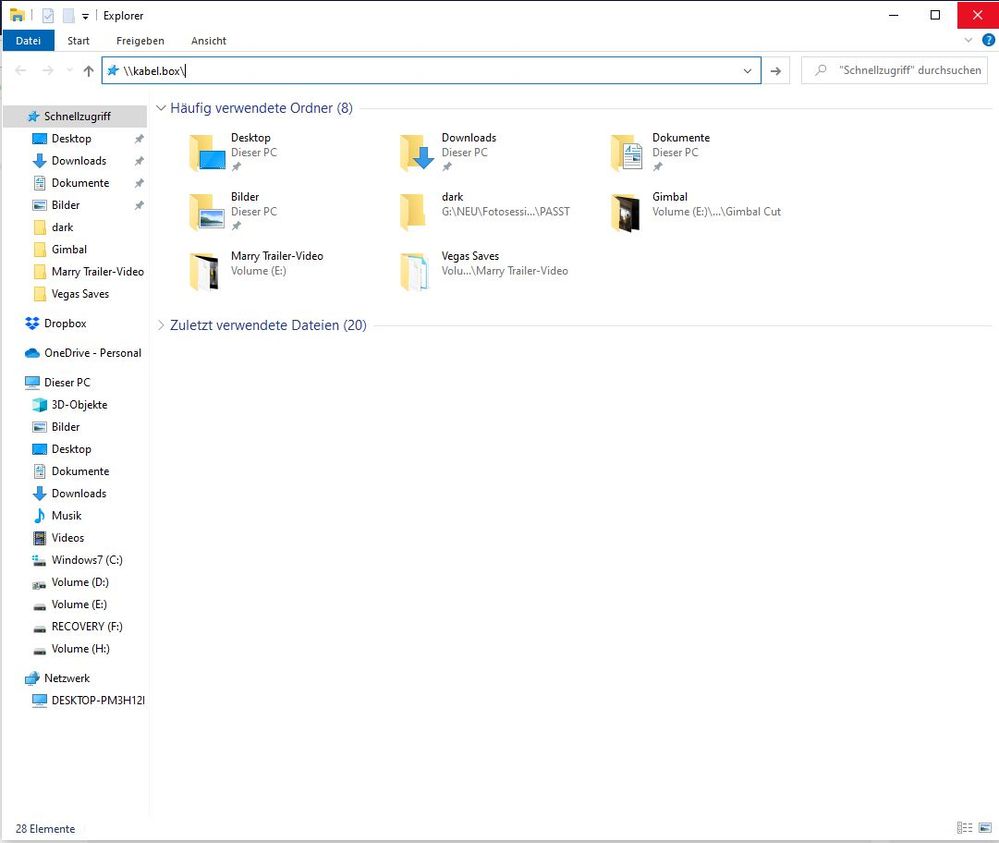Click into the address bar field
Screen dimensions: 999x843
(x=431, y=71)
